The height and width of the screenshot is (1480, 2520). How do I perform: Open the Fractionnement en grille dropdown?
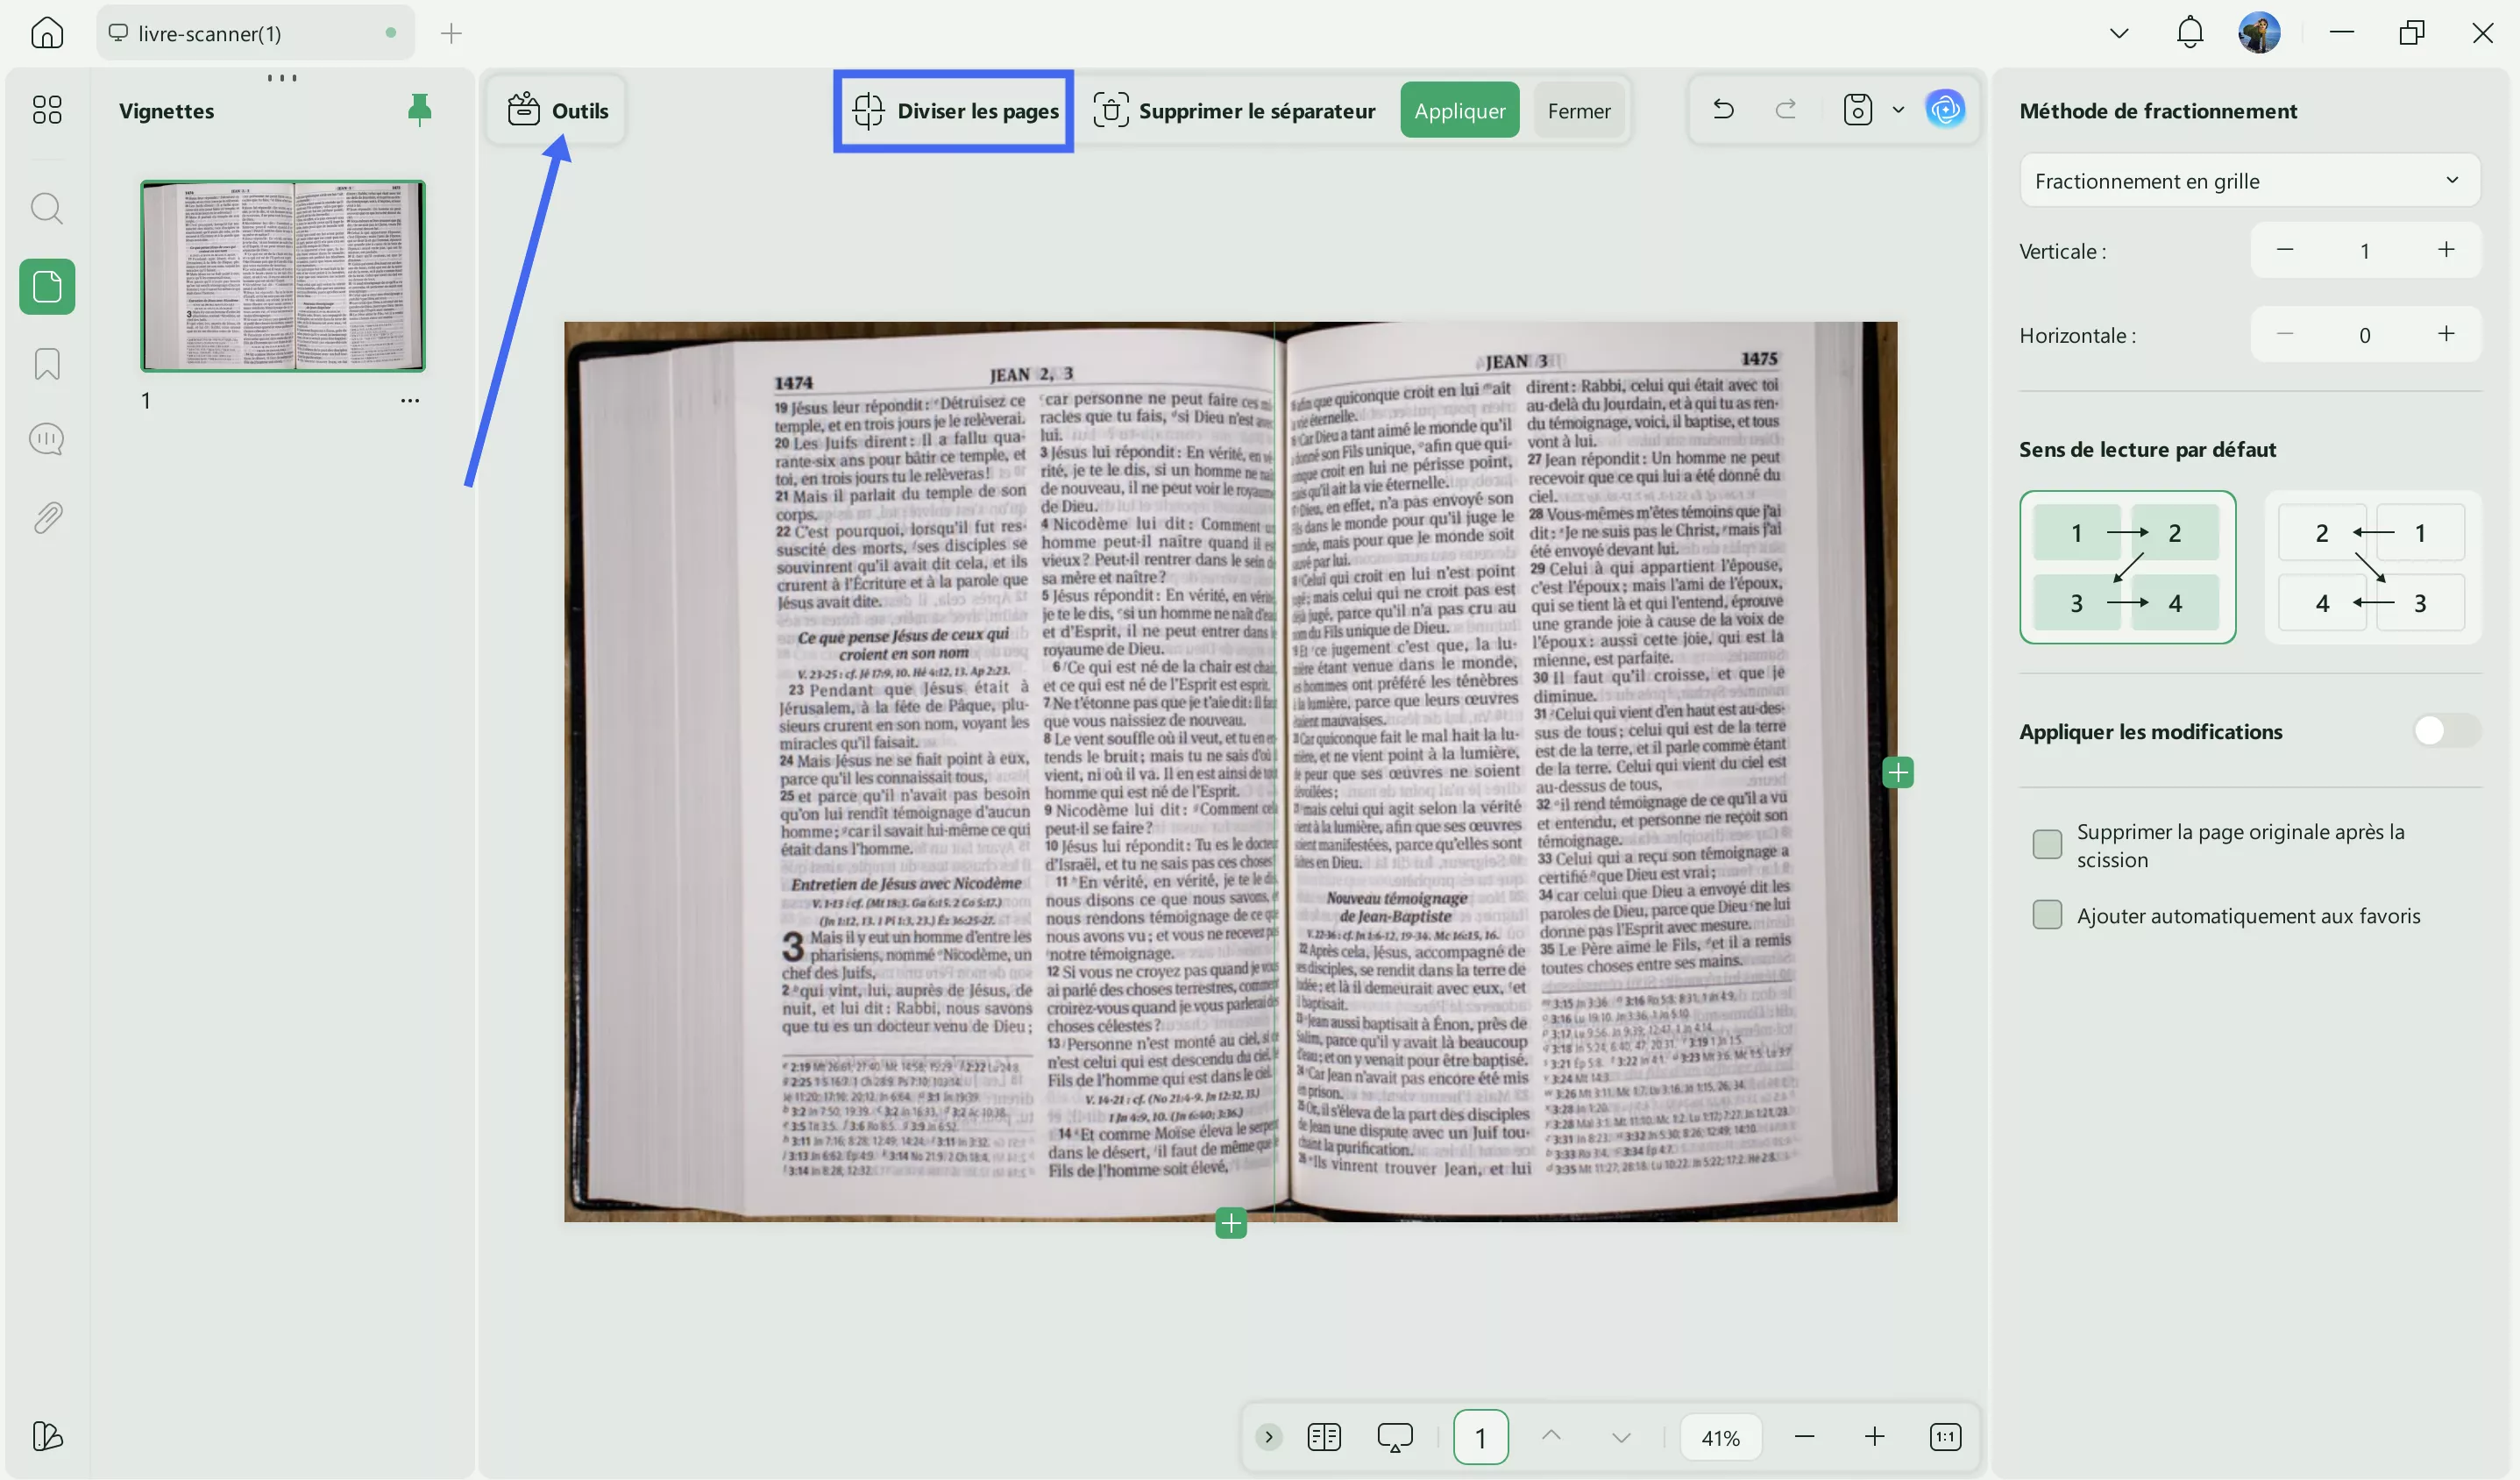coord(2248,181)
